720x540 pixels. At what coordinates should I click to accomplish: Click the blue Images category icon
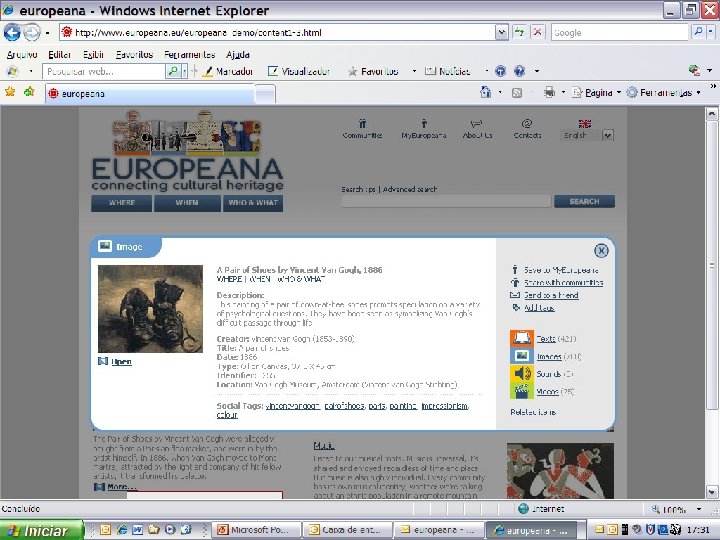pyautogui.click(x=522, y=356)
